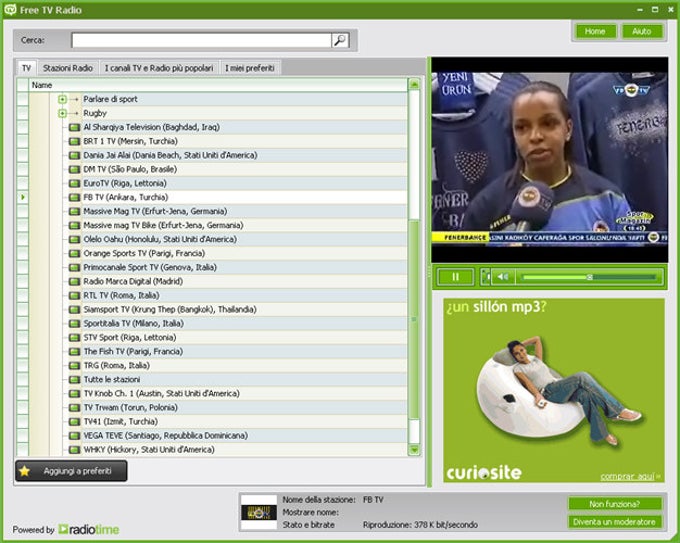Click the Free TV Radio app logo
This screenshot has width=680, height=543.
coord(10,10)
